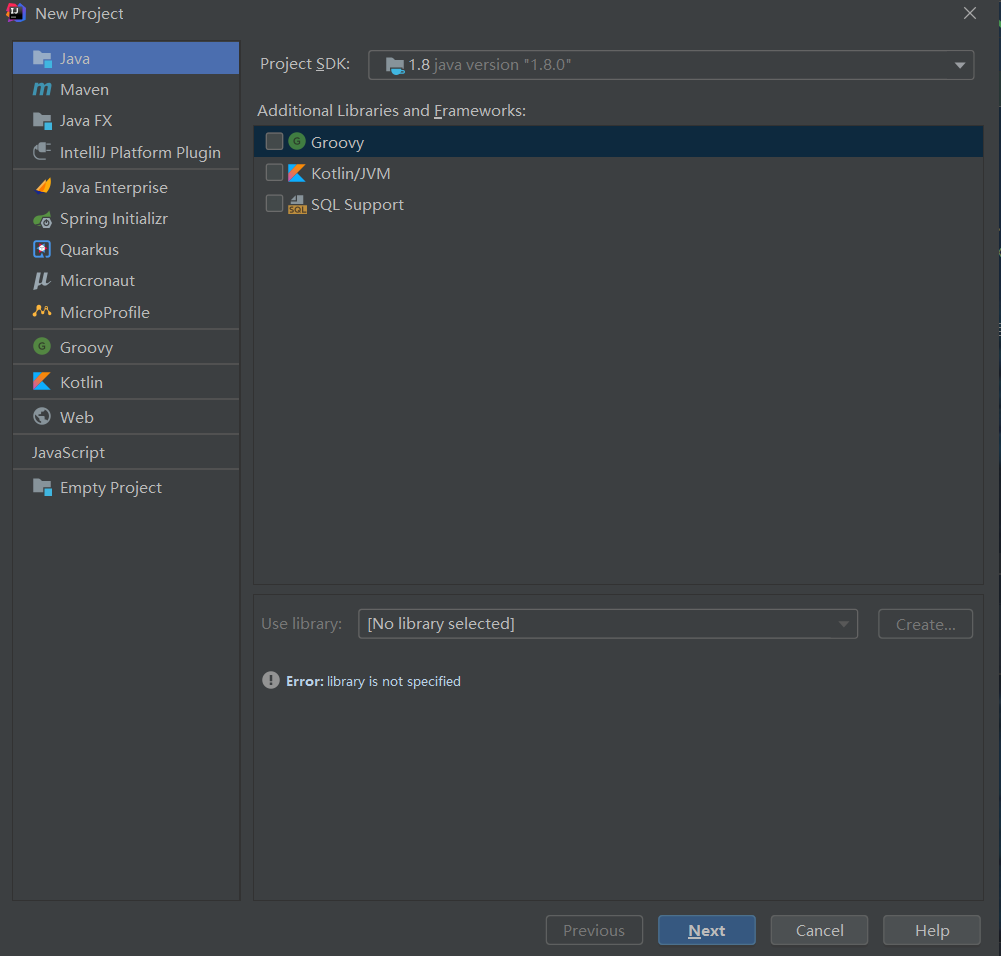Pick Web project type

click(x=126, y=417)
